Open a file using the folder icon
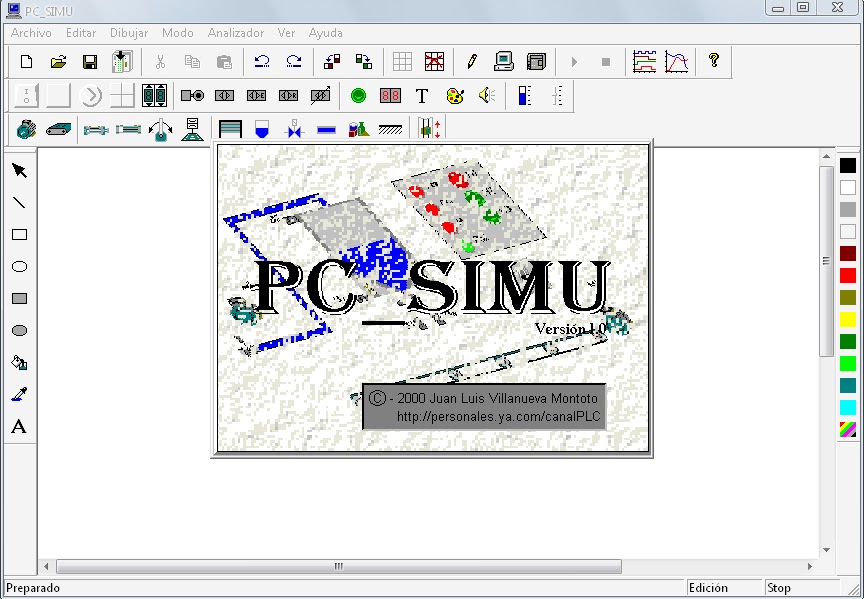 [x=58, y=61]
